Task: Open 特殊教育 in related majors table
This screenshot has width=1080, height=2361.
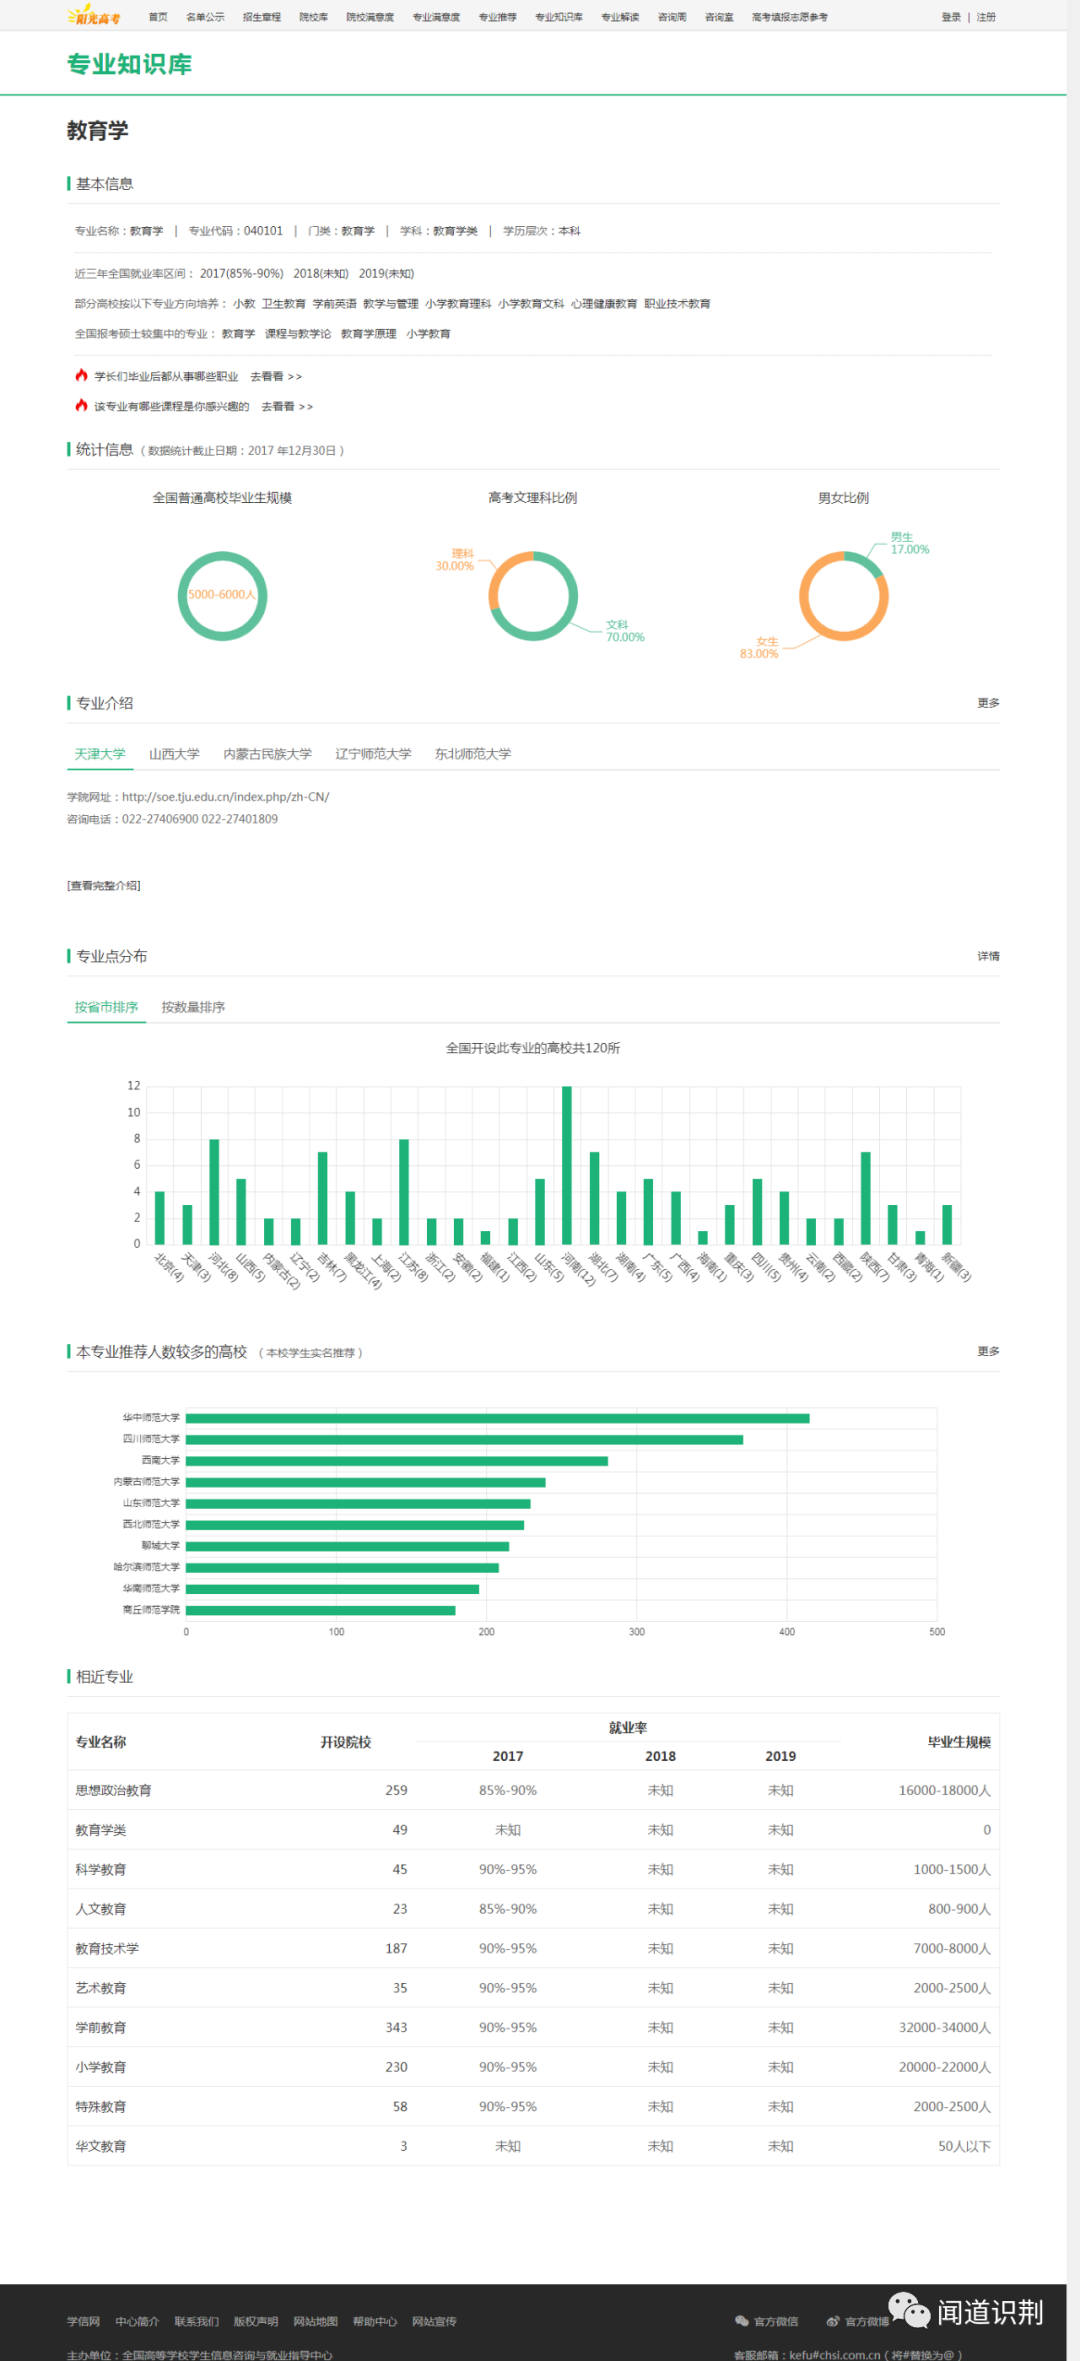Action: [100, 2106]
